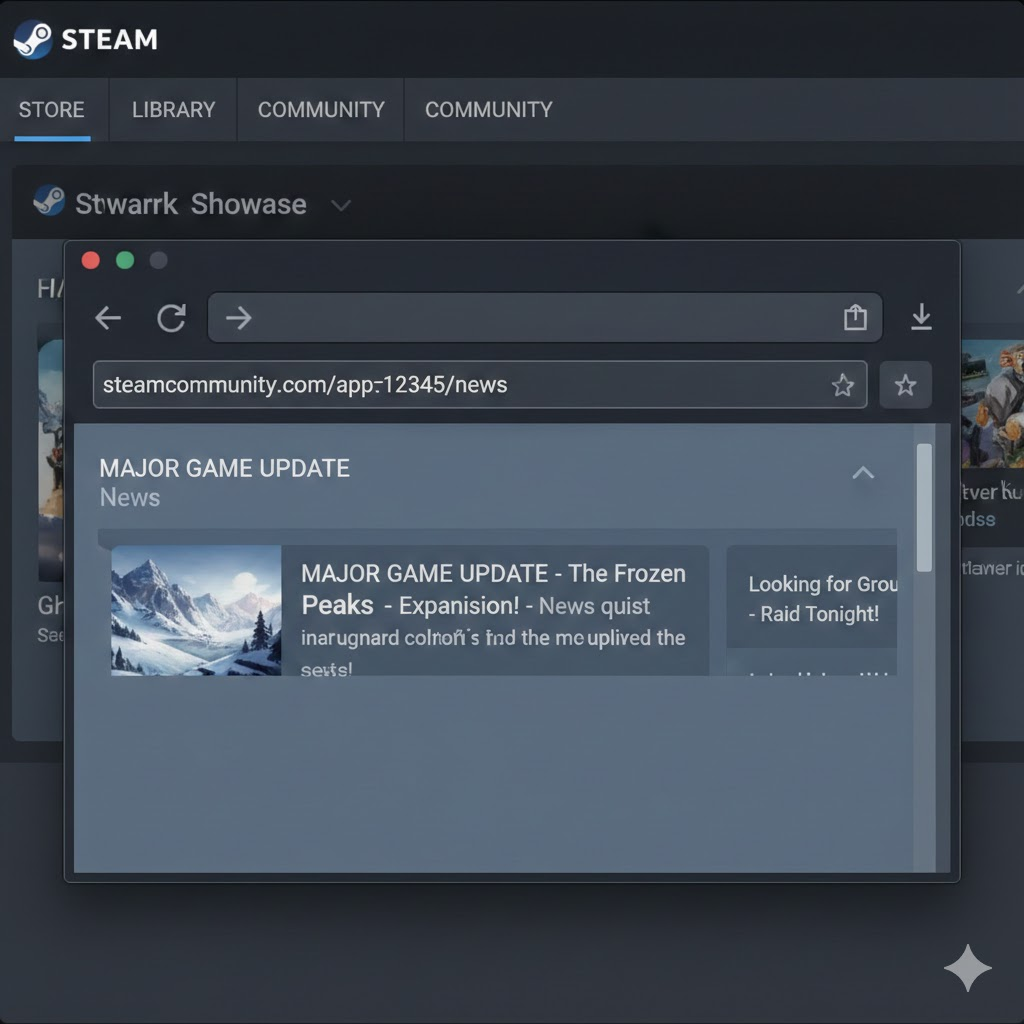Go back using the left arrow
The width and height of the screenshot is (1024, 1024).
(x=108, y=318)
